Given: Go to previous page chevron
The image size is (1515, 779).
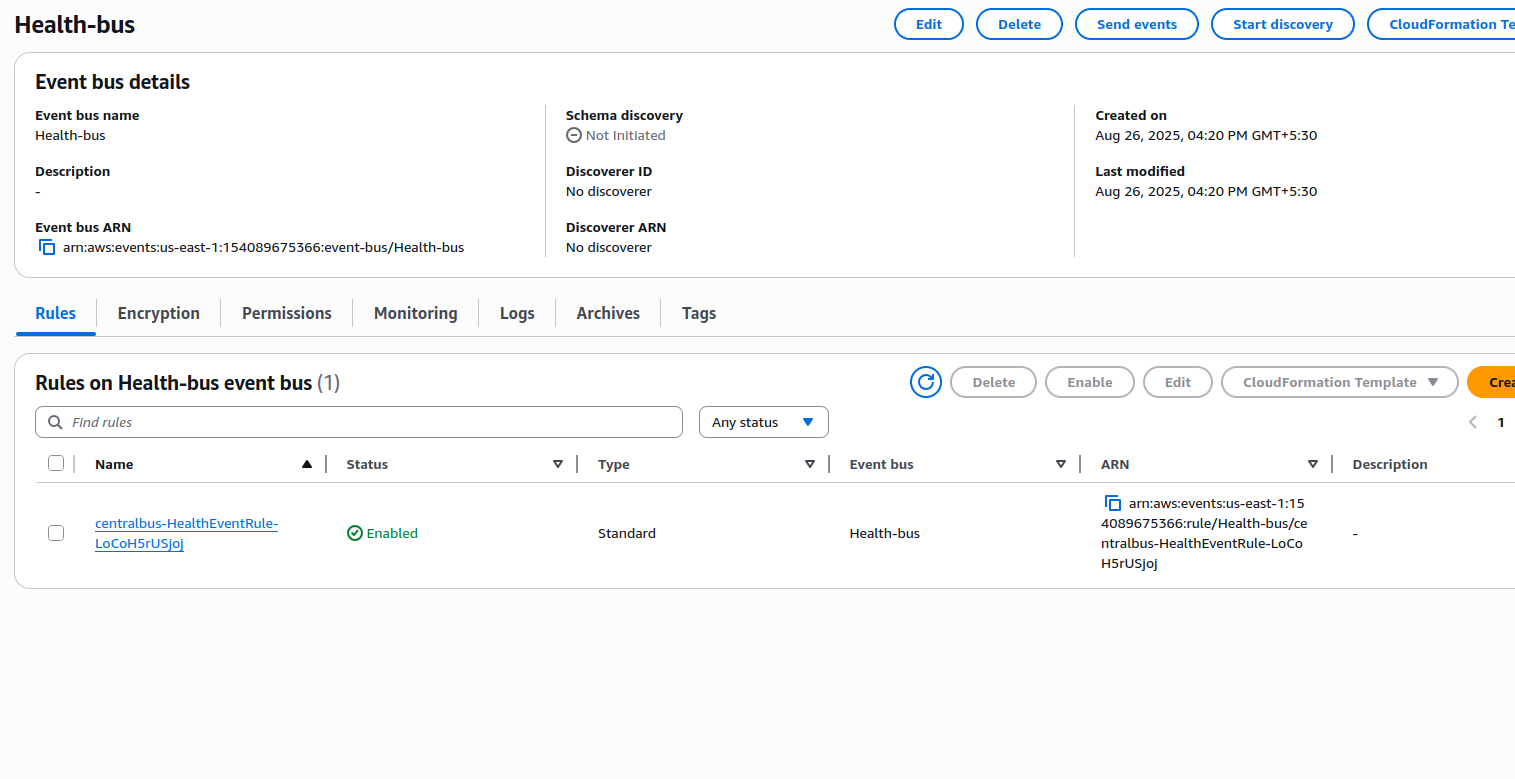Looking at the screenshot, I should click(x=1472, y=422).
